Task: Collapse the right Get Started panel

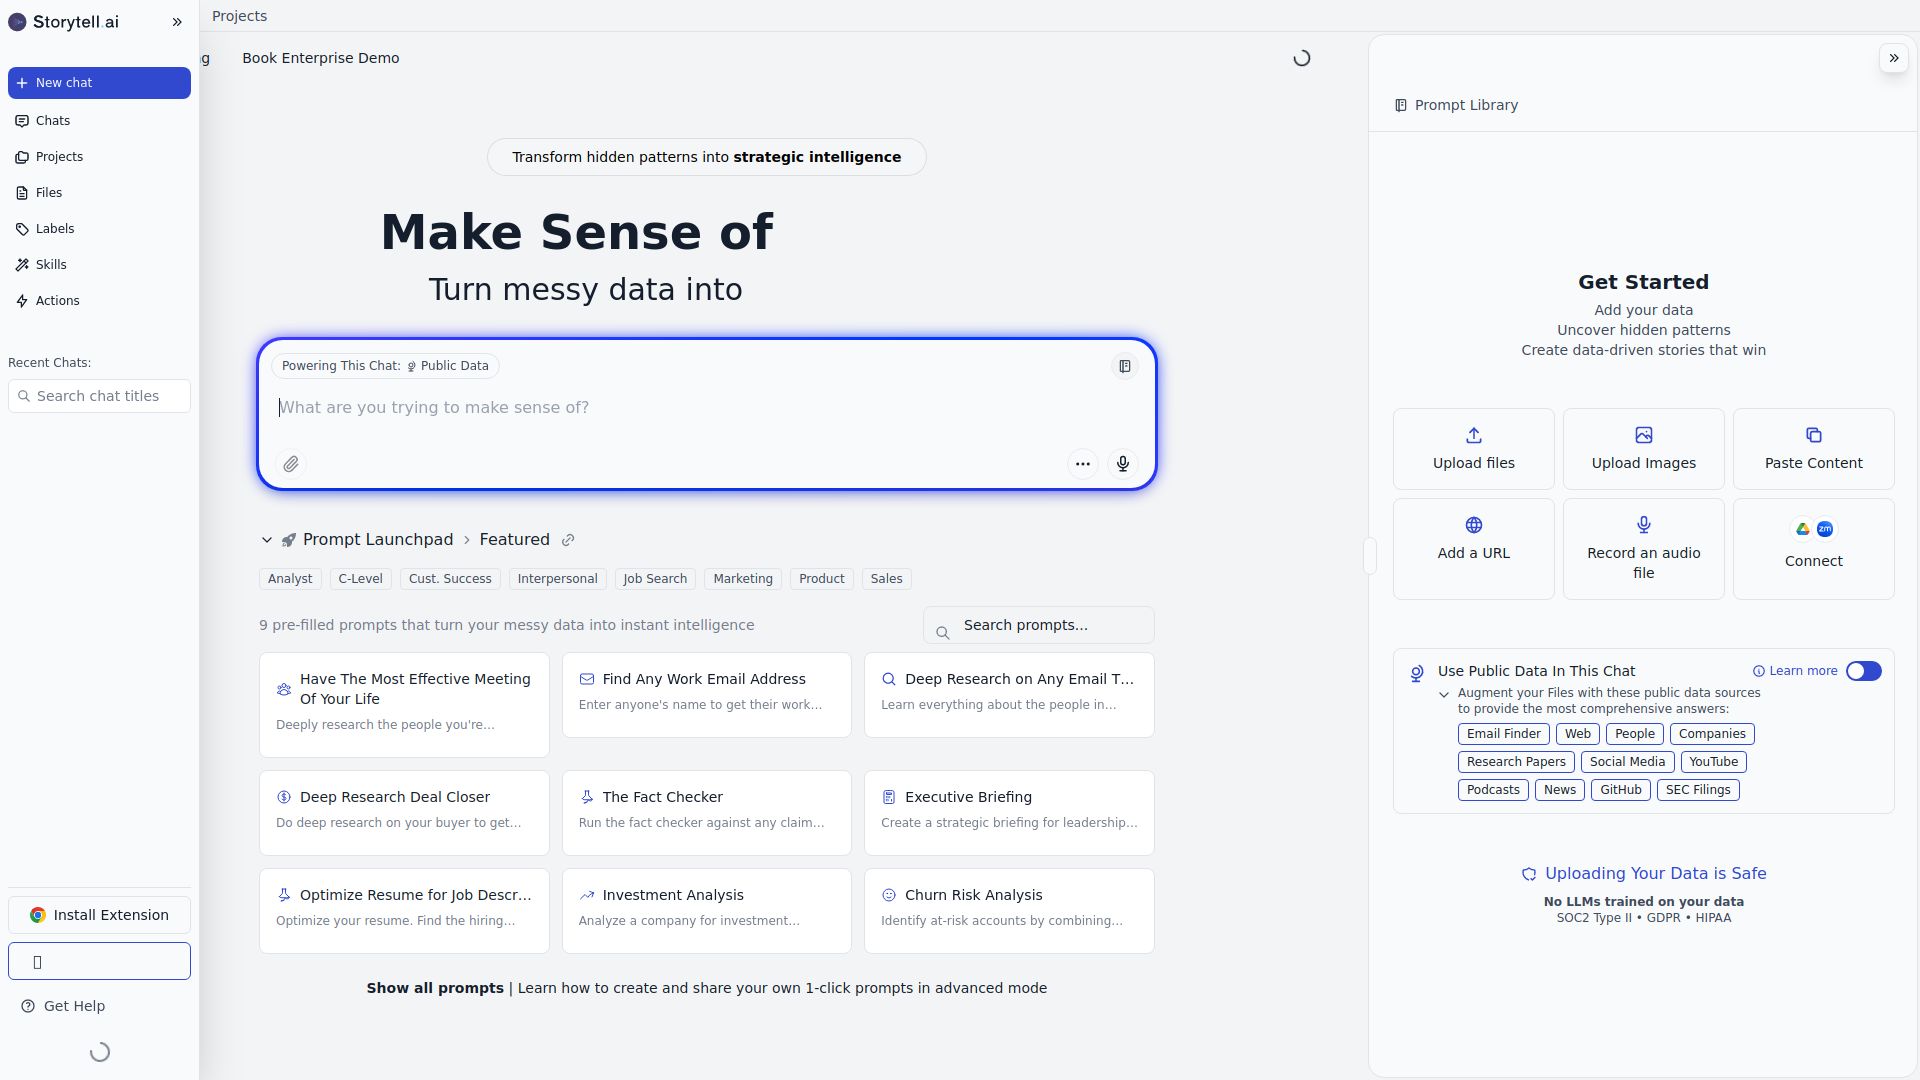Action: (x=1893, y=57)
